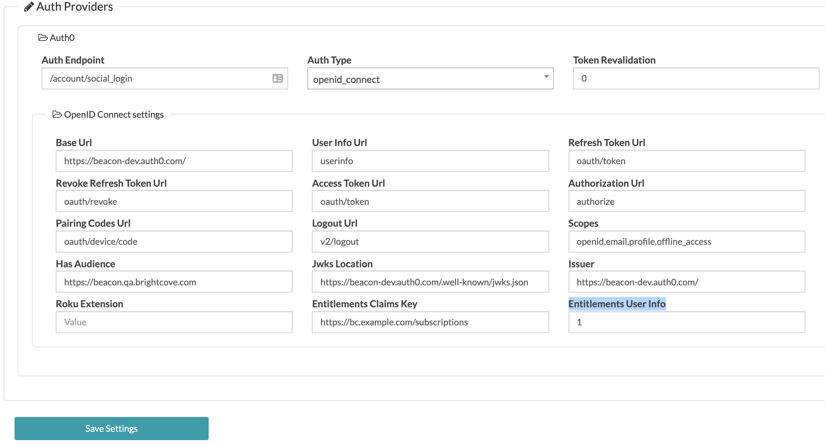Select the User Info Url field
The image size is (825, 445).
click(430, 161)
